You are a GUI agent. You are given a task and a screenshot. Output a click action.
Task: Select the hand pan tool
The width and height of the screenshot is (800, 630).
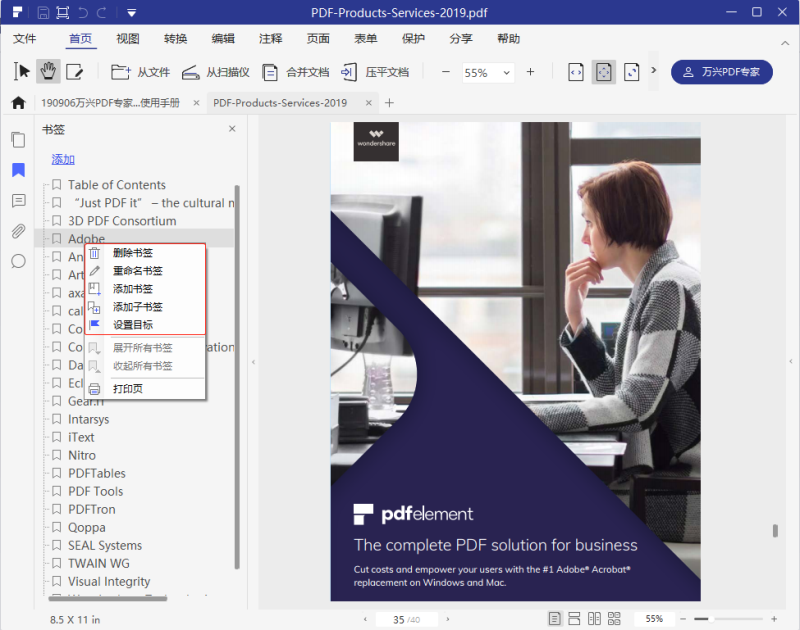[x=47, y=72]
